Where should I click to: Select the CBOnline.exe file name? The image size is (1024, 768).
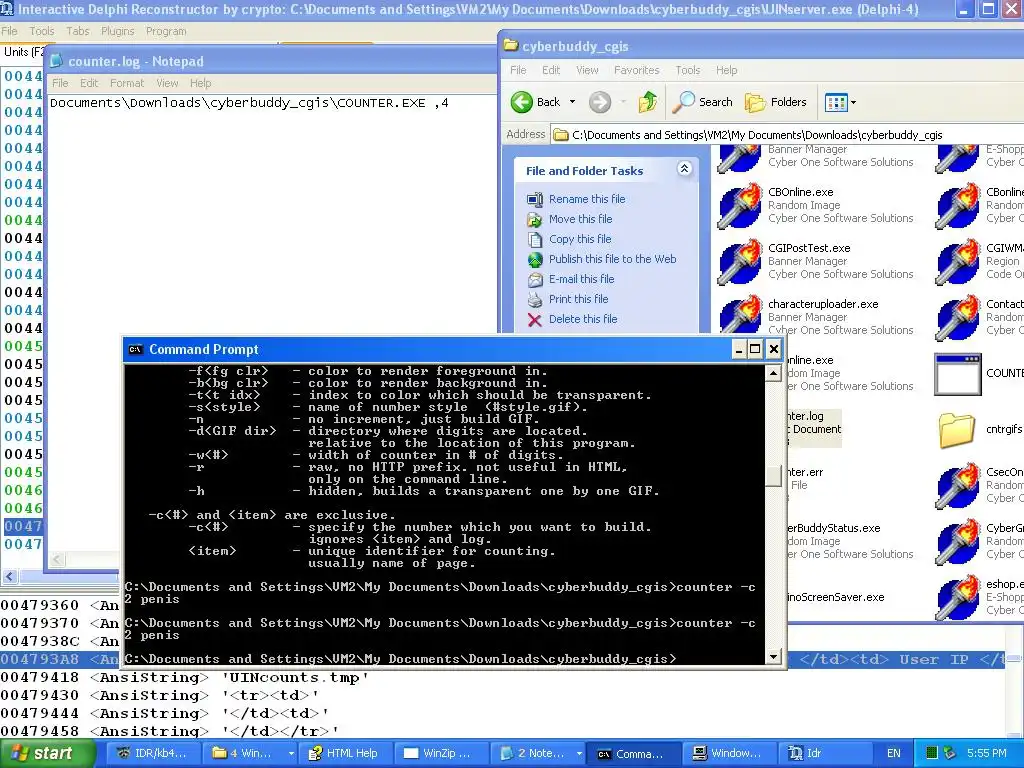pyautogui.click(x=800, y=192)
